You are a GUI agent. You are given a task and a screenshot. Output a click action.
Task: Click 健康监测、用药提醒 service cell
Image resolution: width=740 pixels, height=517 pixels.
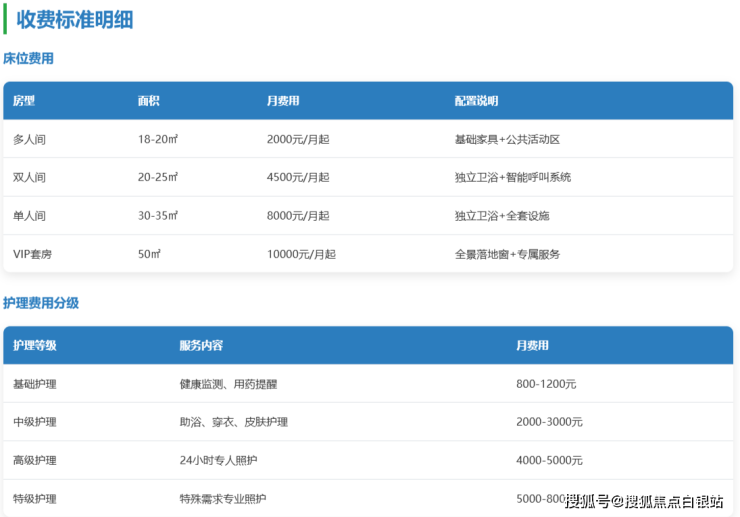[228, 384]
